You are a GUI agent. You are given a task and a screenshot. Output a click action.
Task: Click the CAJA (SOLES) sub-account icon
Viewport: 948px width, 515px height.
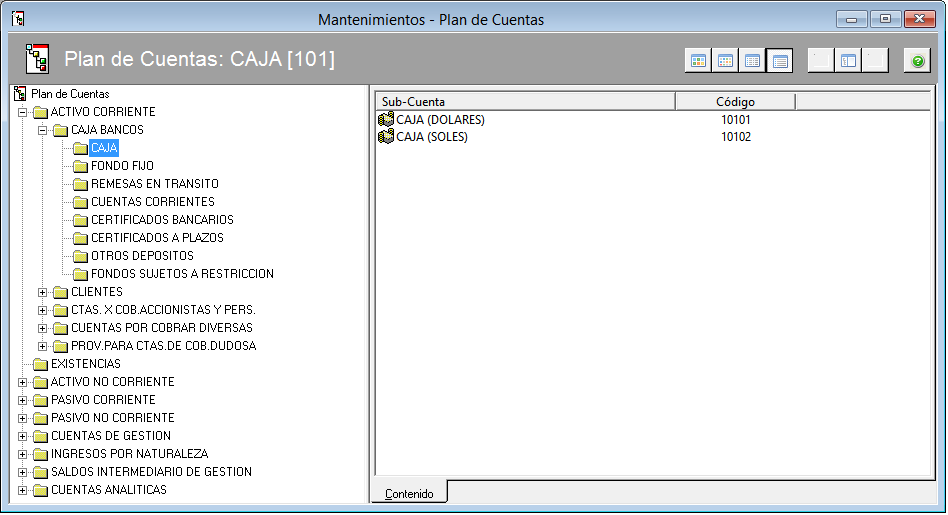tap(386, 137)
